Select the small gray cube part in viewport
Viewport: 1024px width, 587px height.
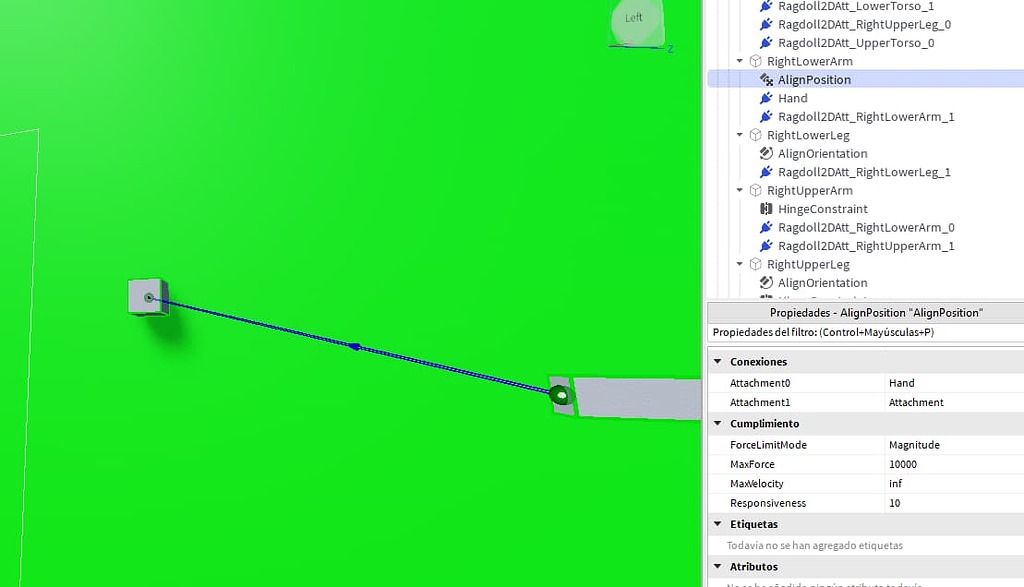click(148, 297)
